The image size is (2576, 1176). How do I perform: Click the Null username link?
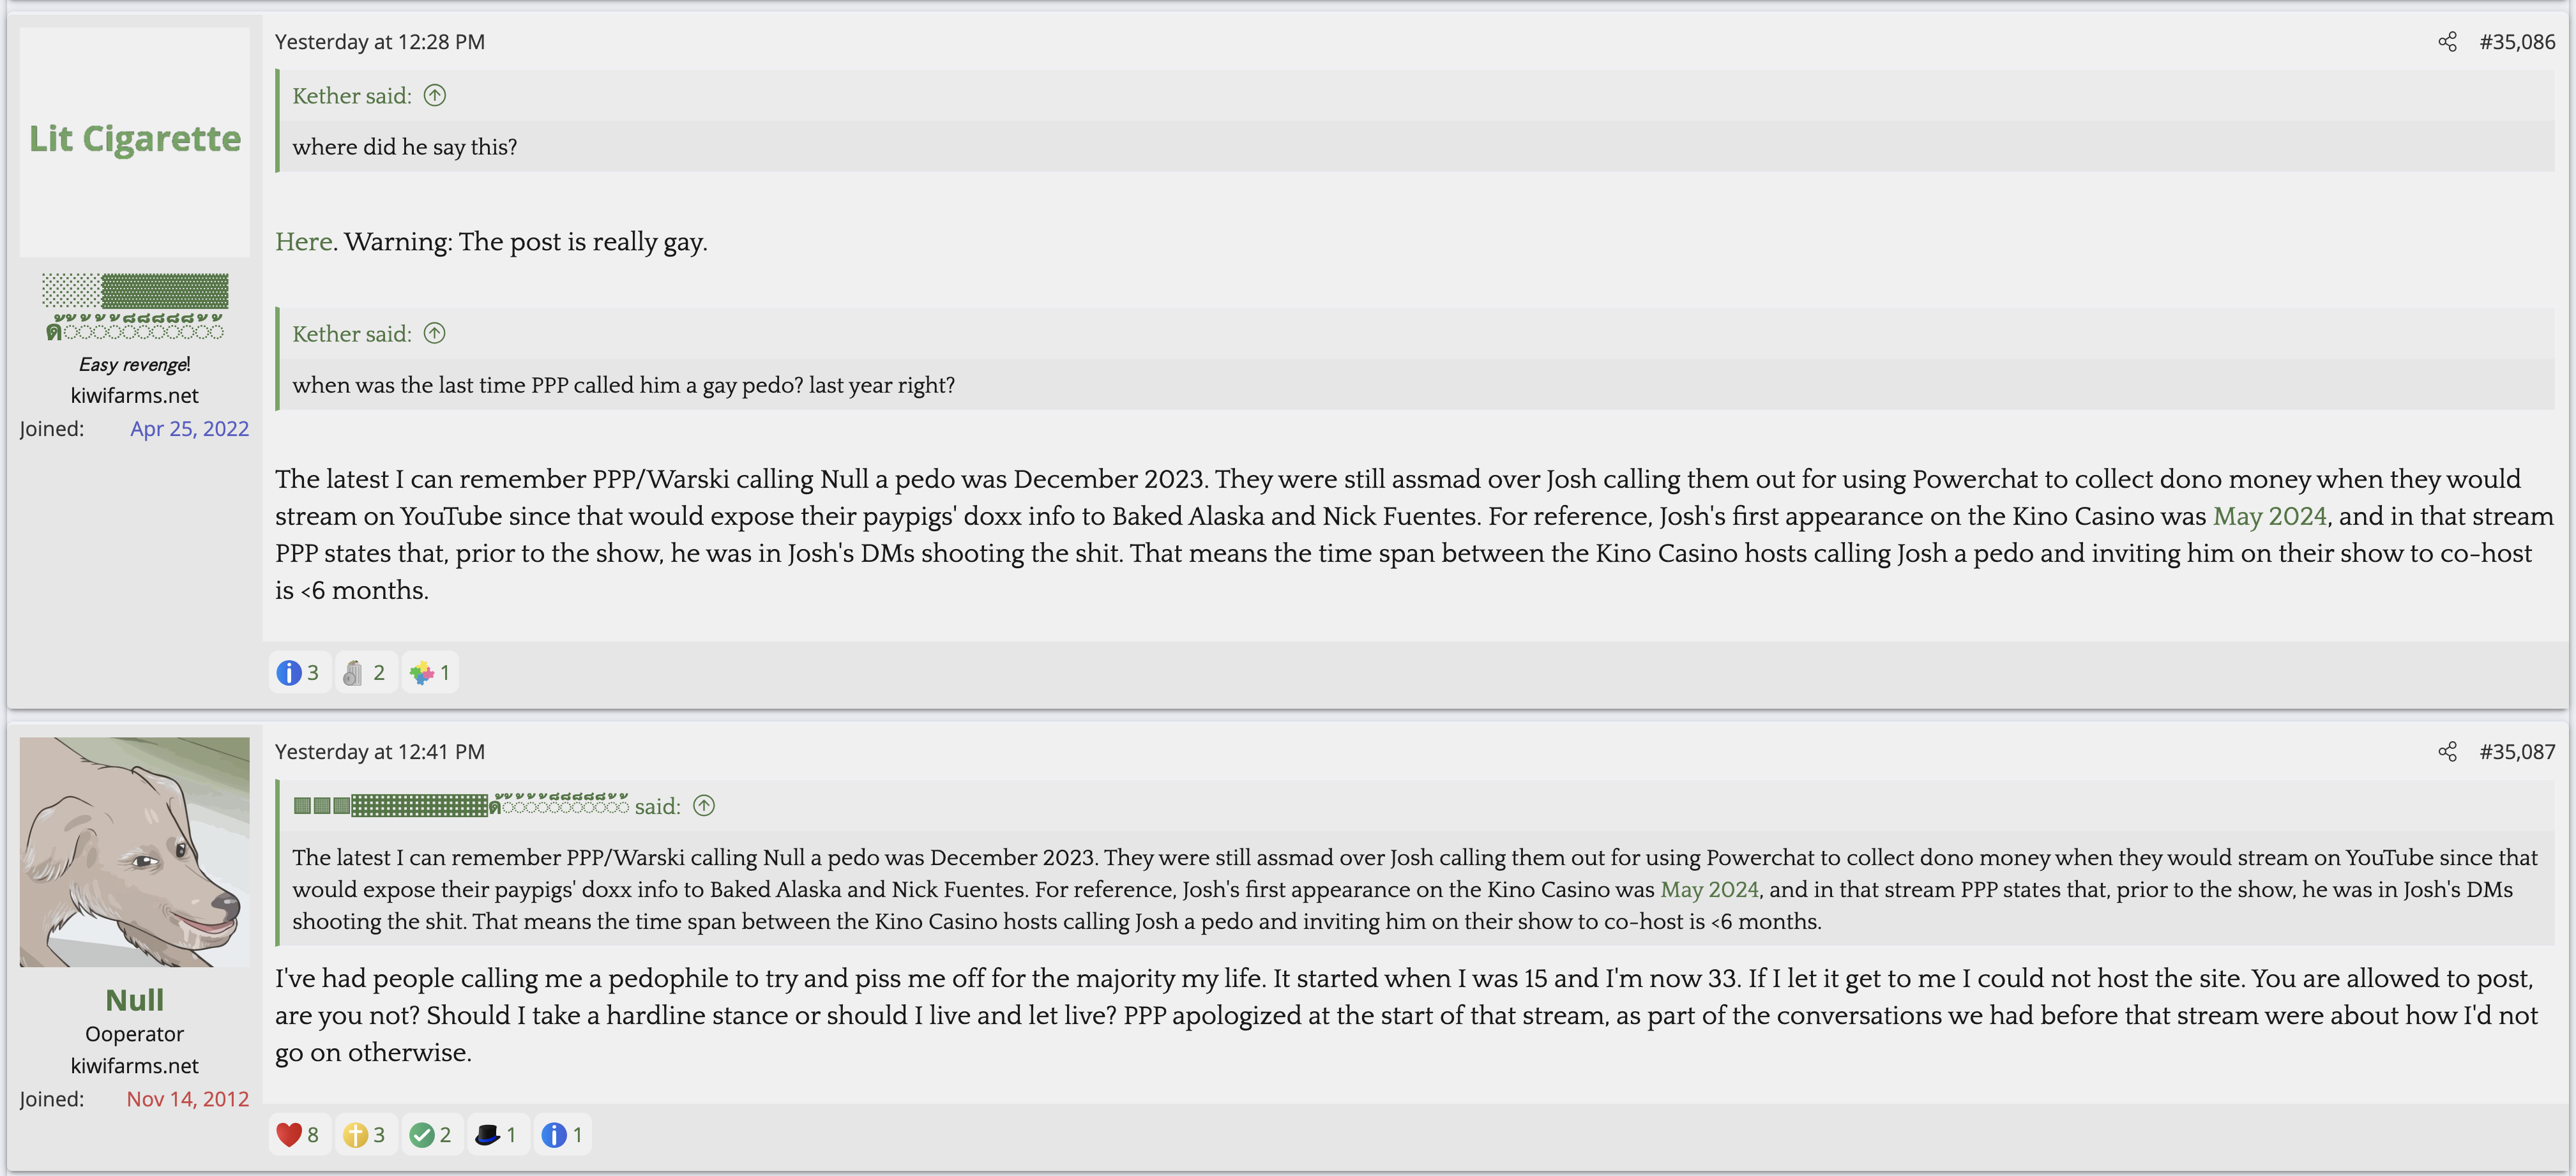(x=135, y=1000)
